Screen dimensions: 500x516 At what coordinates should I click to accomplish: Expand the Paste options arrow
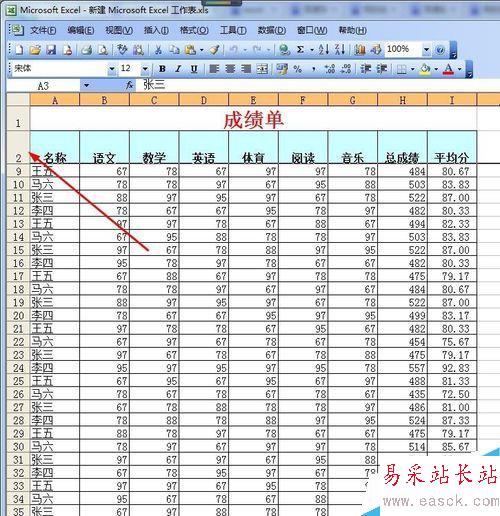coord(201,50)
